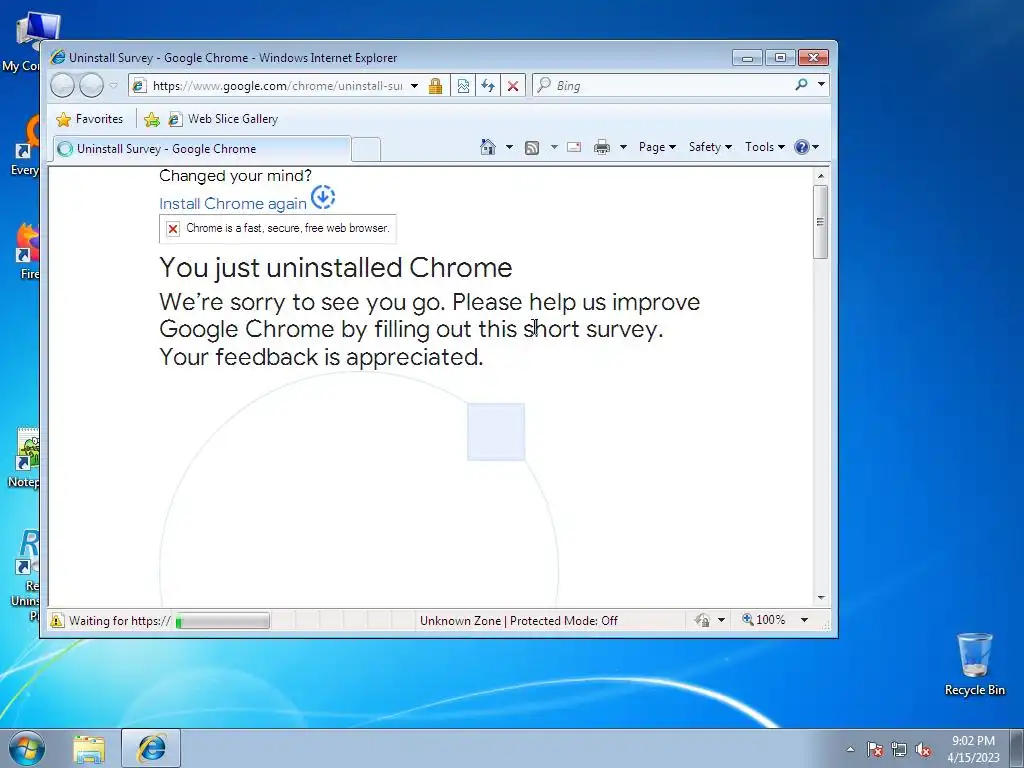
Task: Open the recent pages dropdown arrow
Action: pyautogui.click(x=114, y=86)
